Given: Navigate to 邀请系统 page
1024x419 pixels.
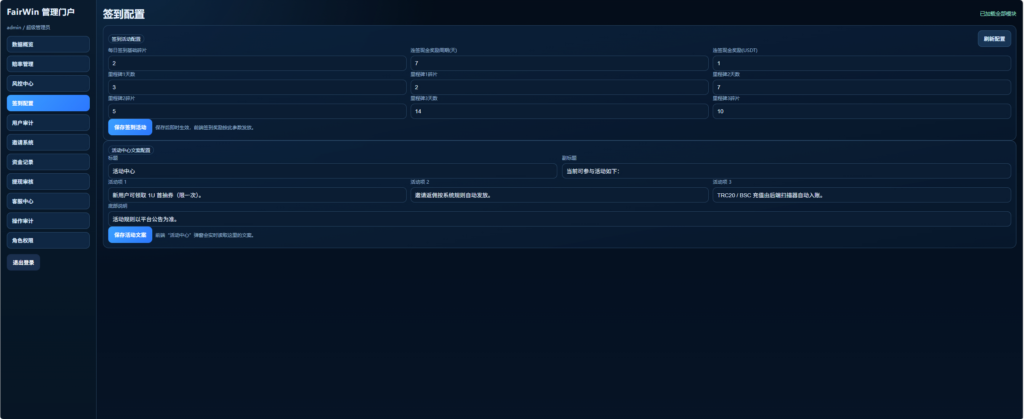Looking at the screenshot, I should [48, 142].
